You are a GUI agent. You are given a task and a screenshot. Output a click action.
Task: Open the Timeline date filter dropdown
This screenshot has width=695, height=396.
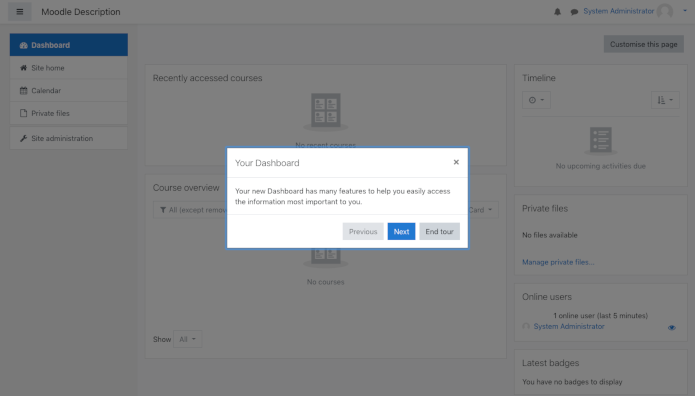tap(536, 100)
